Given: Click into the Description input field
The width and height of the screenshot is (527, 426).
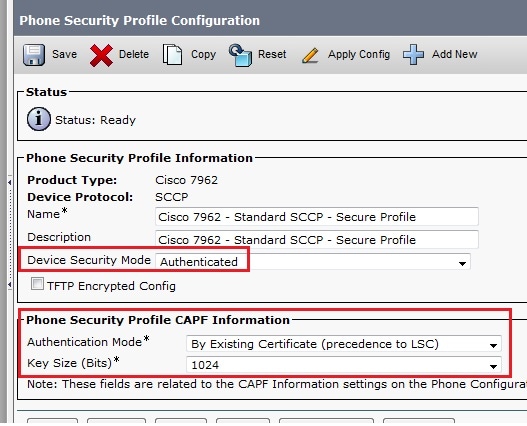Looking at the screenshot, I should [317, 239].
